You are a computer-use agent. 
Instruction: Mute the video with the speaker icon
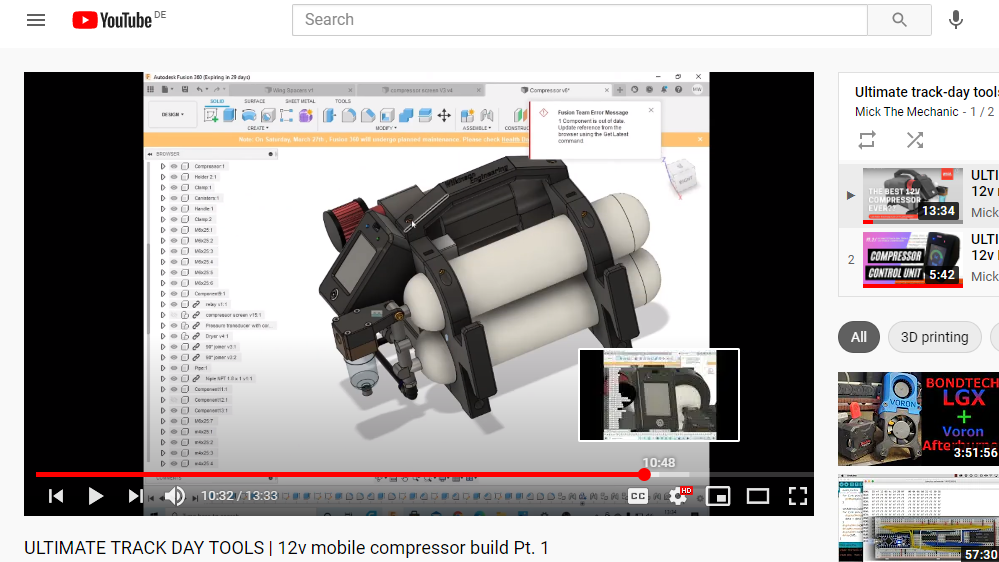tap(173, 496)
